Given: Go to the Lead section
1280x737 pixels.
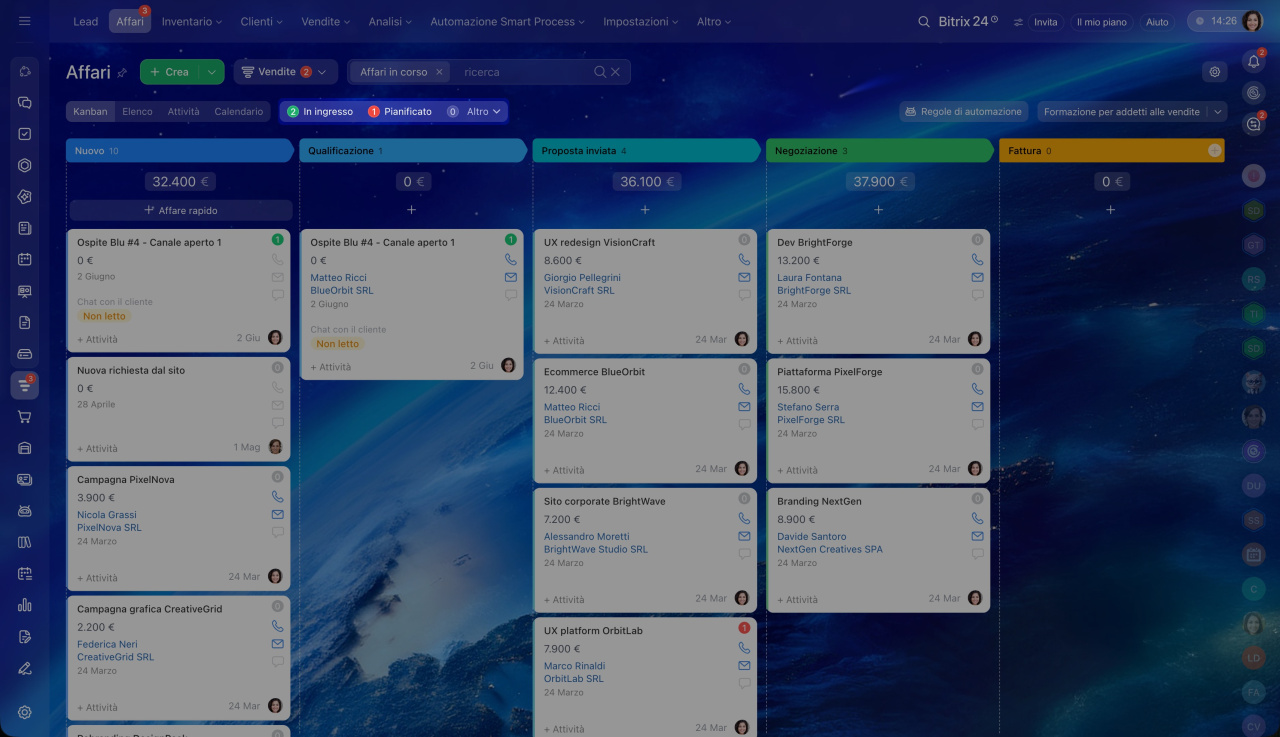Looking at the screenshot, I should [x=86, y=21].
